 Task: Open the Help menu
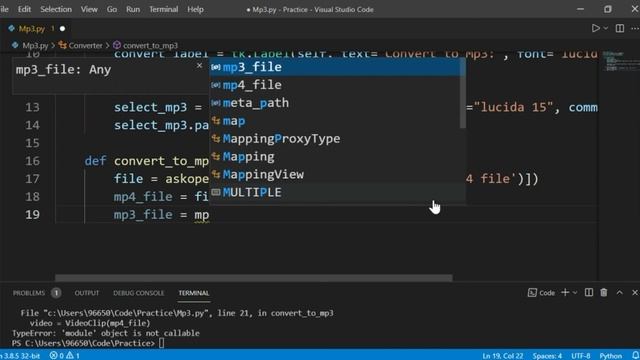(196, 9)
